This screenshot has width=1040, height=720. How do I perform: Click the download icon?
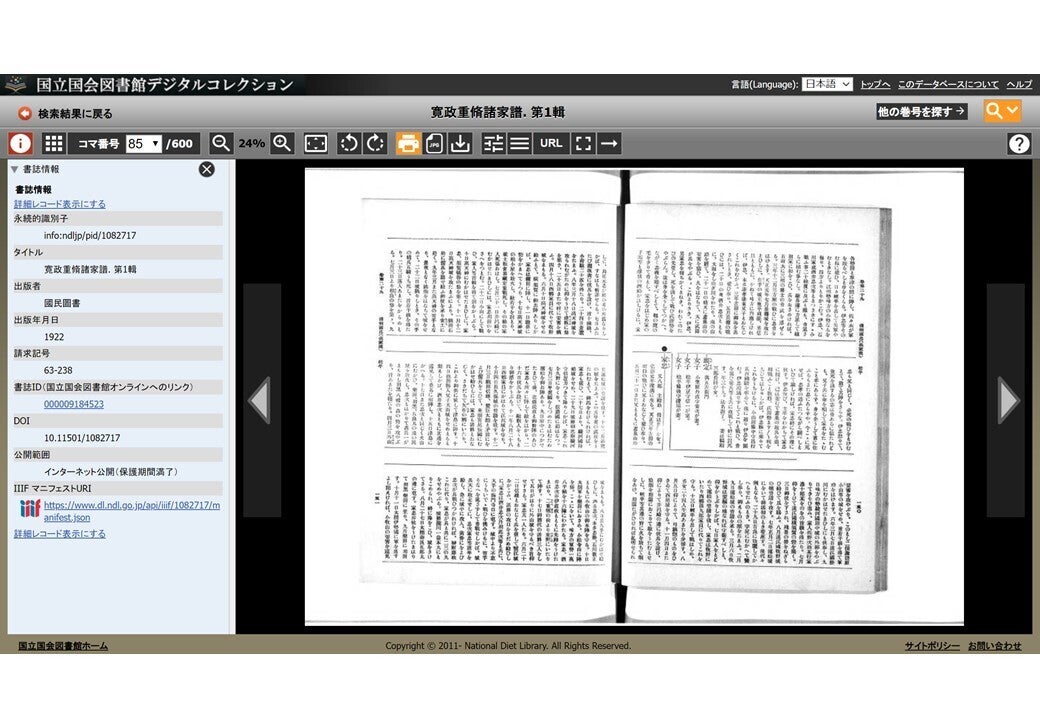click(x=460, y=143)
